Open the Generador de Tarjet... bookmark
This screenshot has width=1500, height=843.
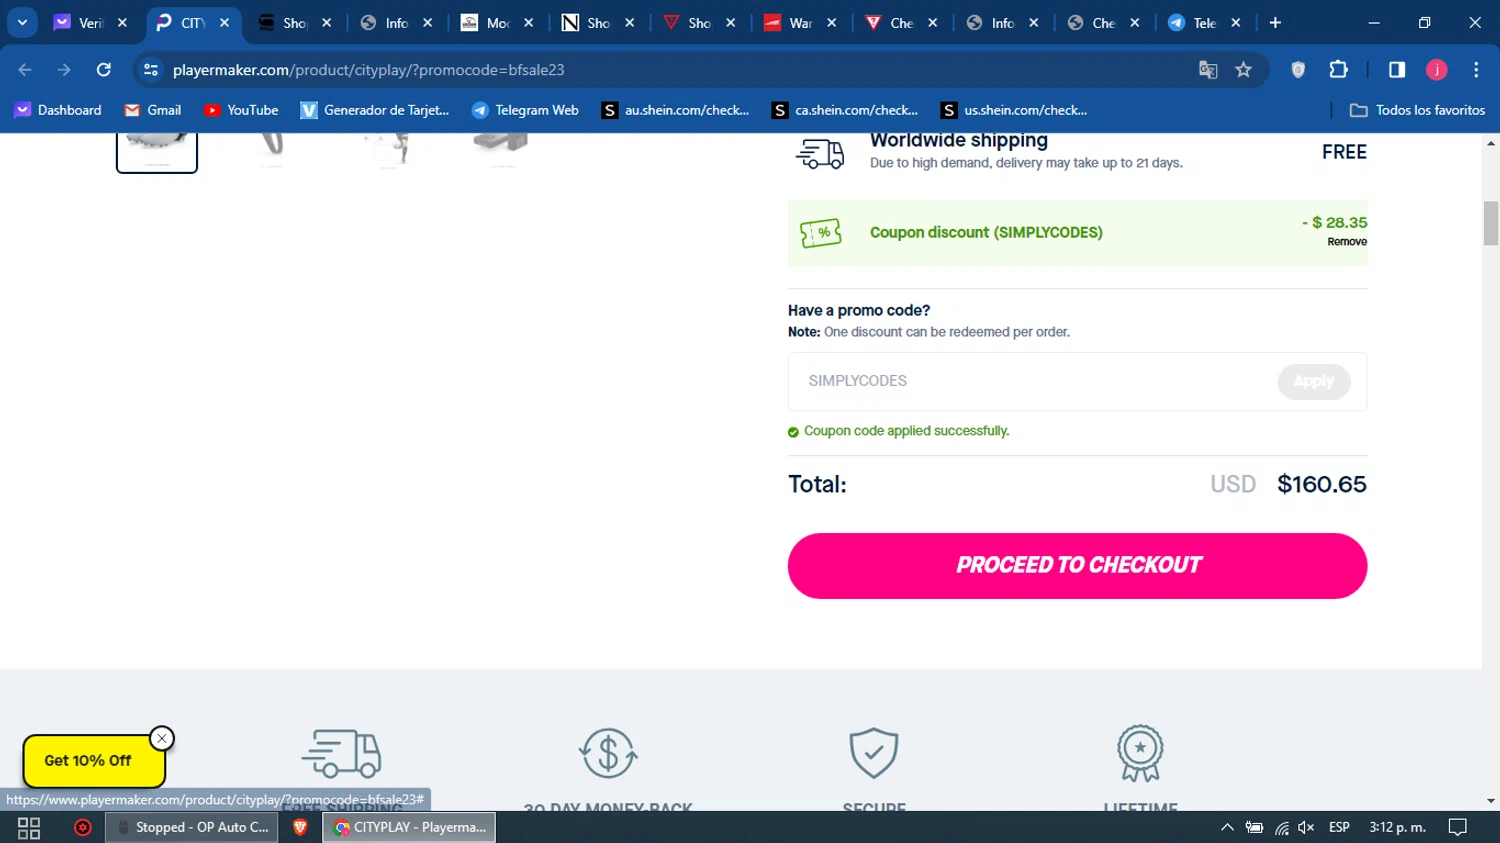pyautogui.click(x=375, y=110)
